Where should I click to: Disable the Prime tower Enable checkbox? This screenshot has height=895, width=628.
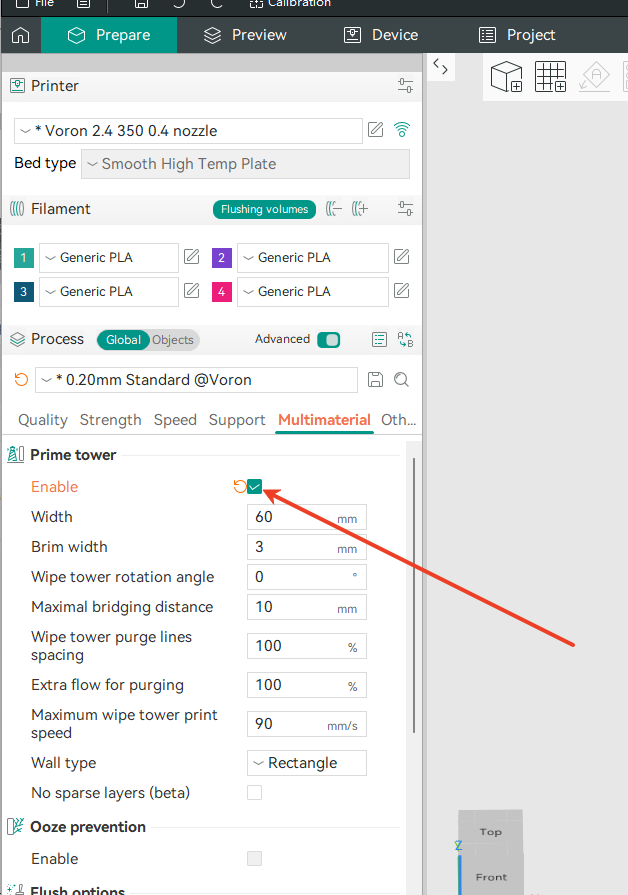255,487
